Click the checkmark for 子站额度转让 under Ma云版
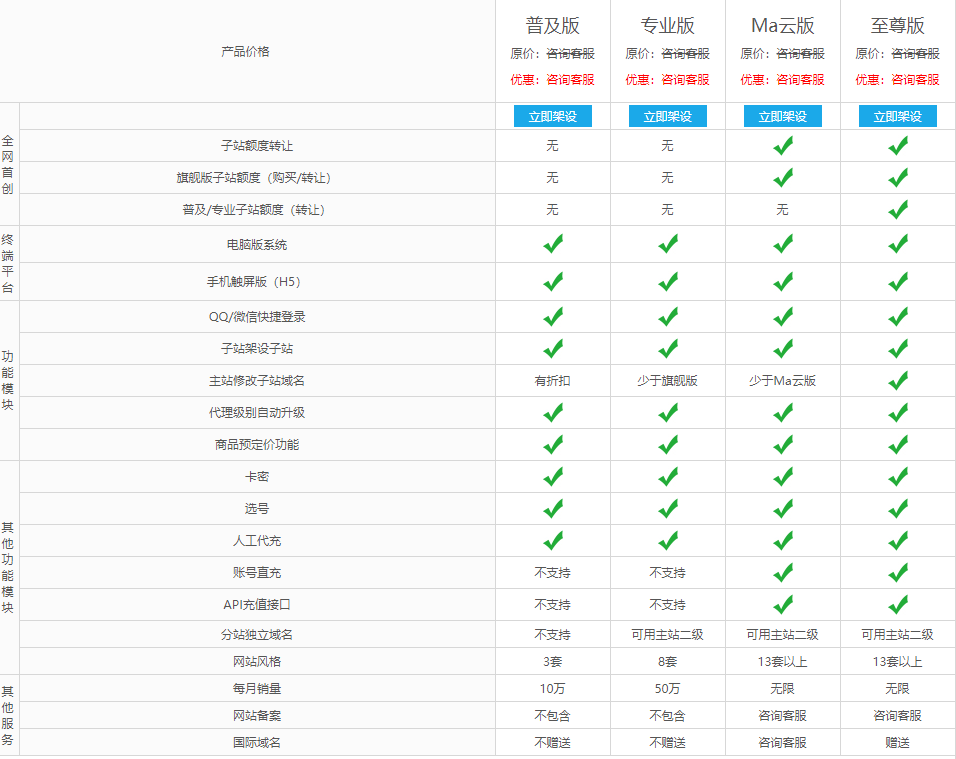956x759 pixels. pyautogui.click(x=783, y=145)
